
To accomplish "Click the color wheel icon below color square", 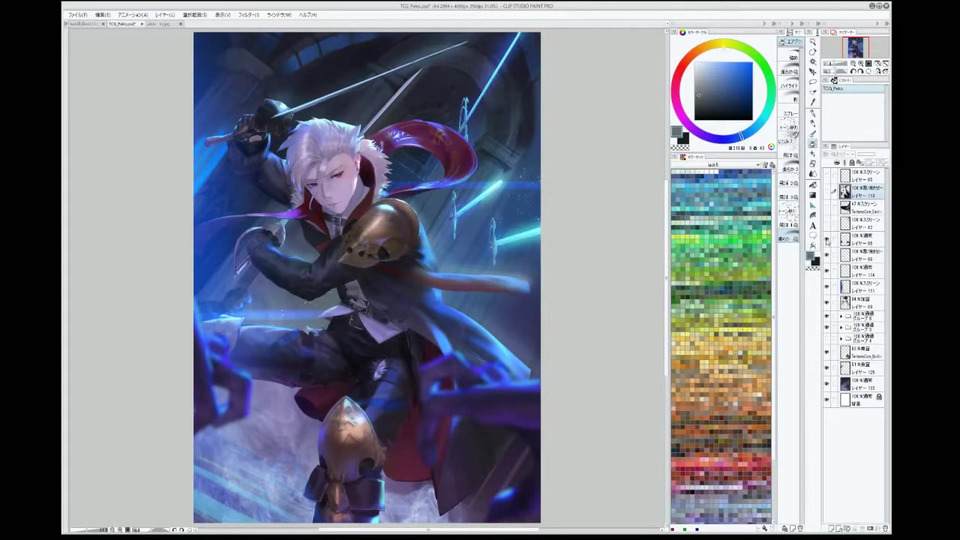I will point(771,147).
